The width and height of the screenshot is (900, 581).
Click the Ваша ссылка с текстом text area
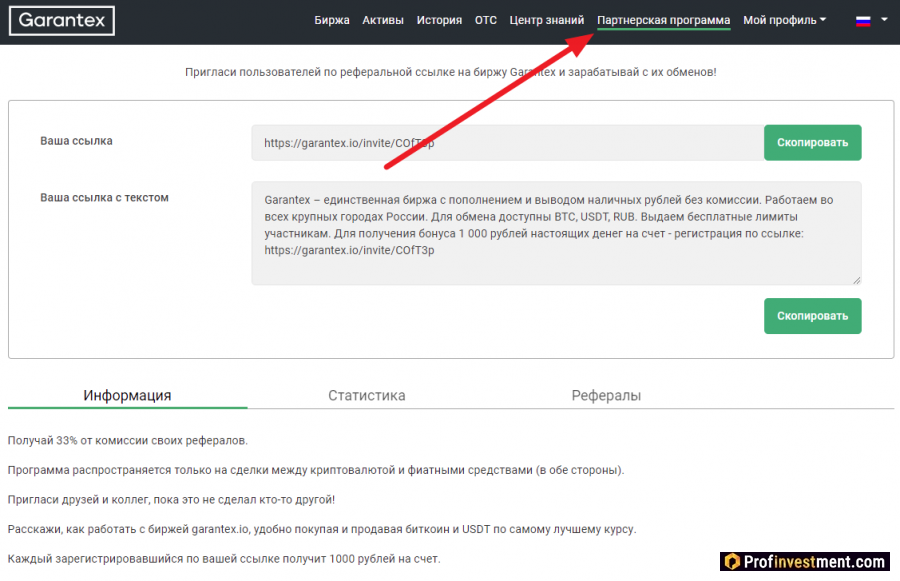tap(556, 233)
